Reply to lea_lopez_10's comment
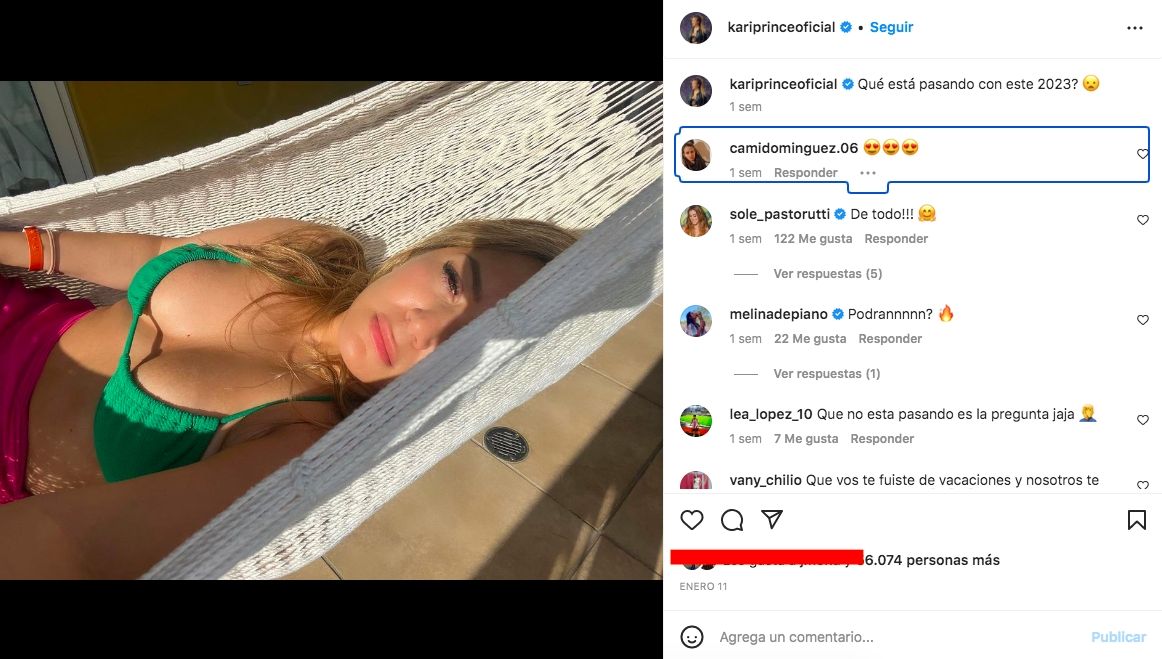Viewport: 1162px width, 659px height. tap(882, 439)
